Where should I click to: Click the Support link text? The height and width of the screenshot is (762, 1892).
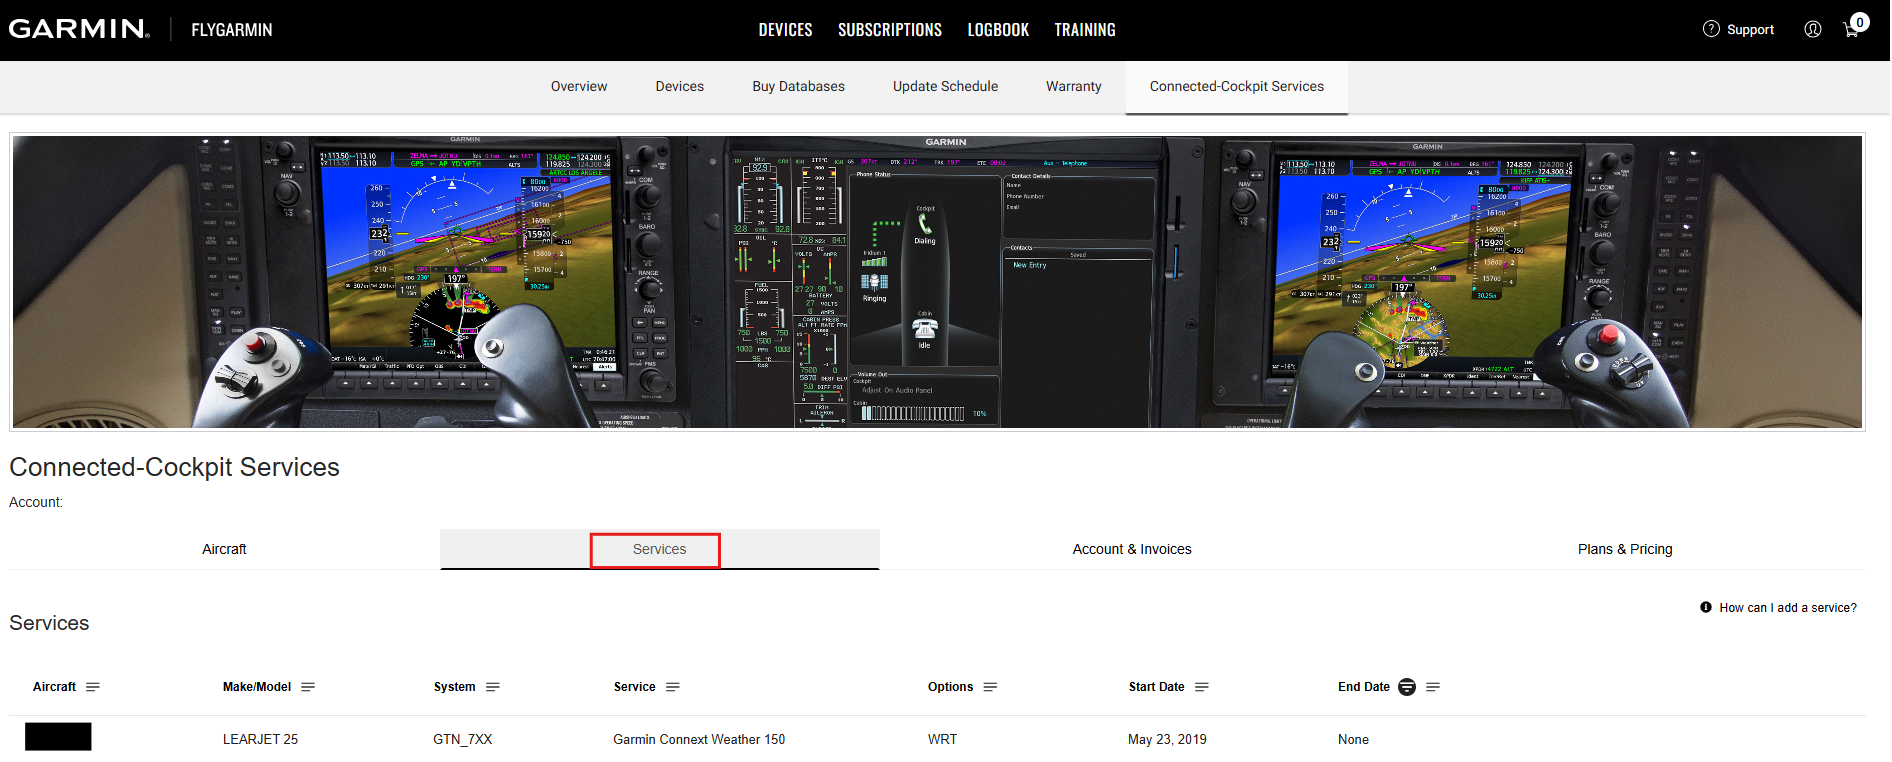tap(1750, 30)
